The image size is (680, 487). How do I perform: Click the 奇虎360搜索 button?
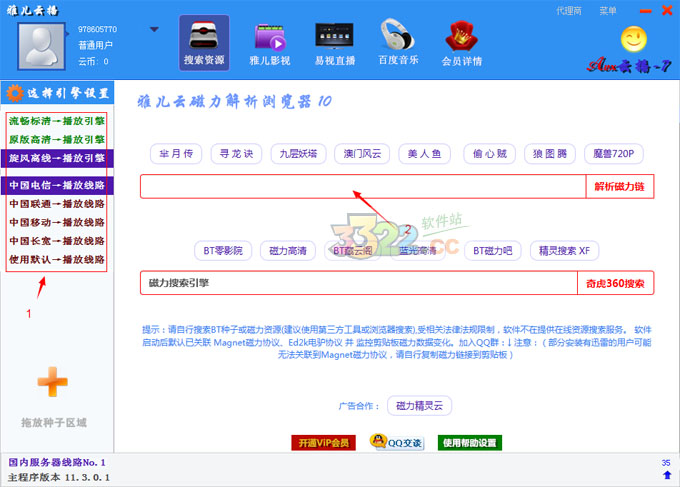click(615, 283)
